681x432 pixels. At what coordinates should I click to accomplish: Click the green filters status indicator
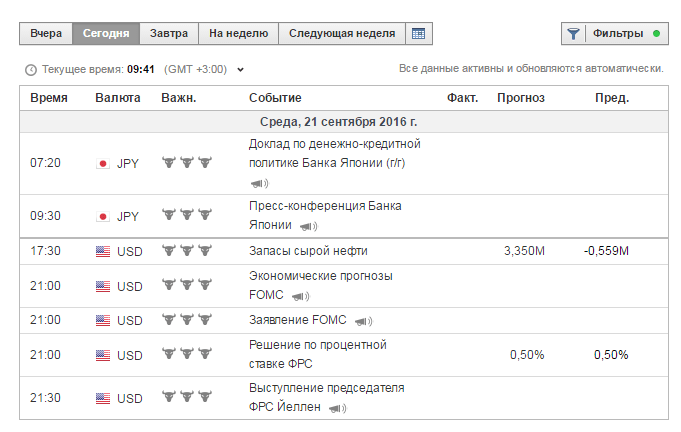pyautogui.click(x=656, y=33)
